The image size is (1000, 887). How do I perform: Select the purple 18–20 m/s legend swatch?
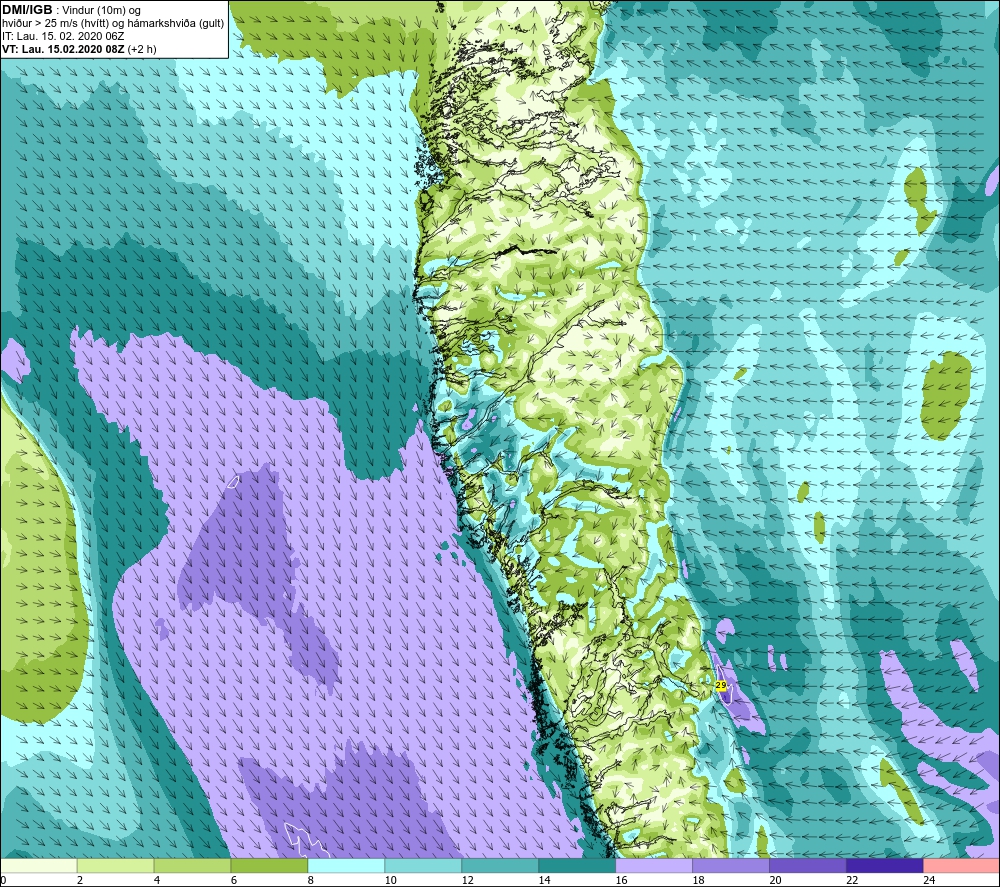[730, 865]
